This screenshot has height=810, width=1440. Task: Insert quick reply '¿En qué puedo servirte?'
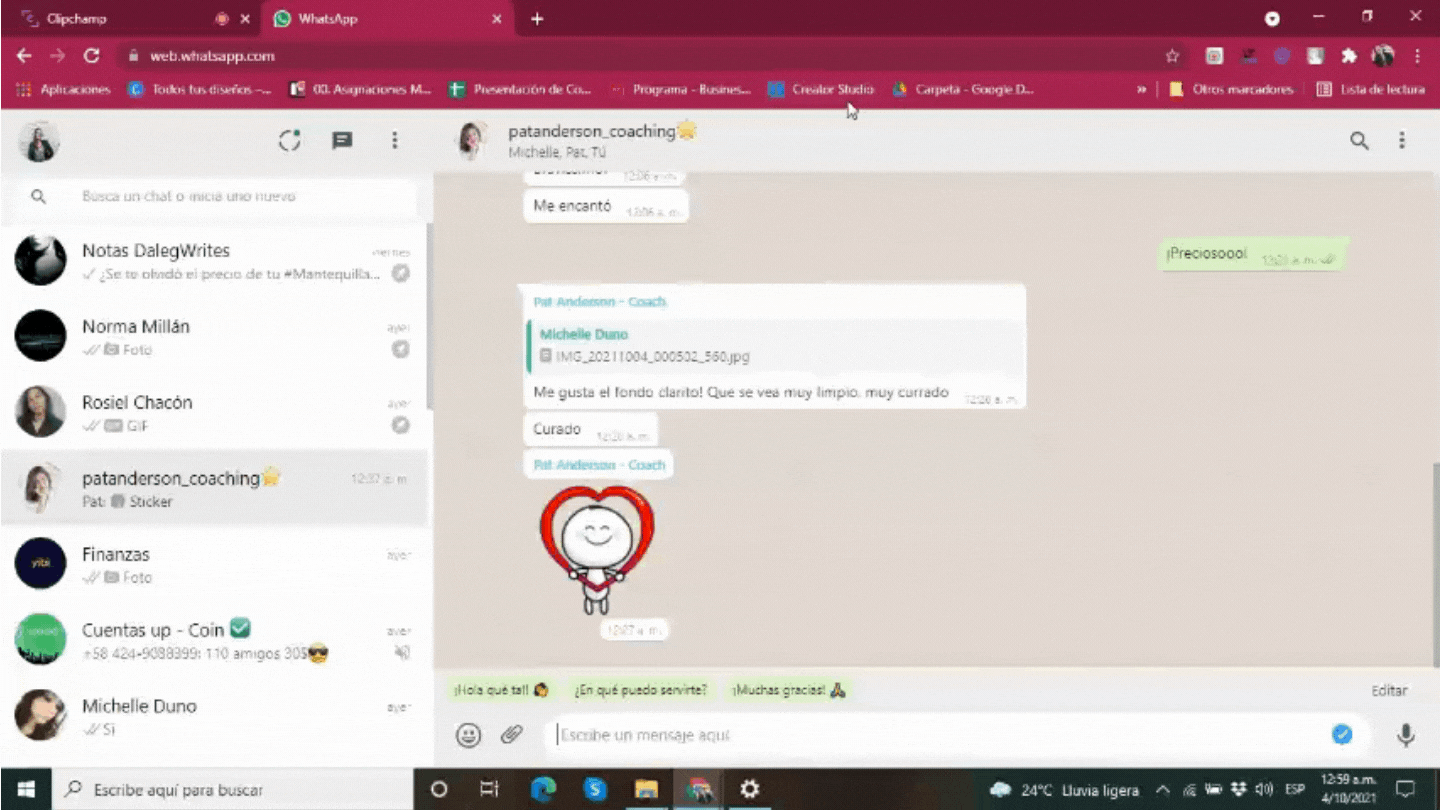coord(641,690)
